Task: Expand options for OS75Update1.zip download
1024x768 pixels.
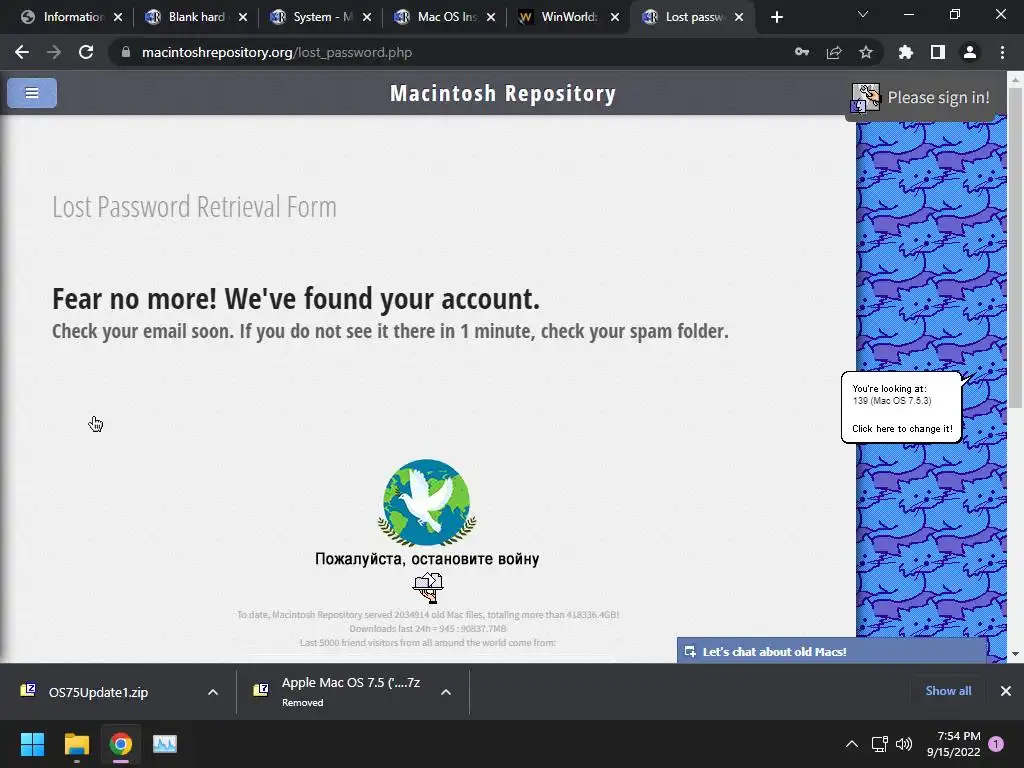Action: pyautogui.click(x=213, y=692)
